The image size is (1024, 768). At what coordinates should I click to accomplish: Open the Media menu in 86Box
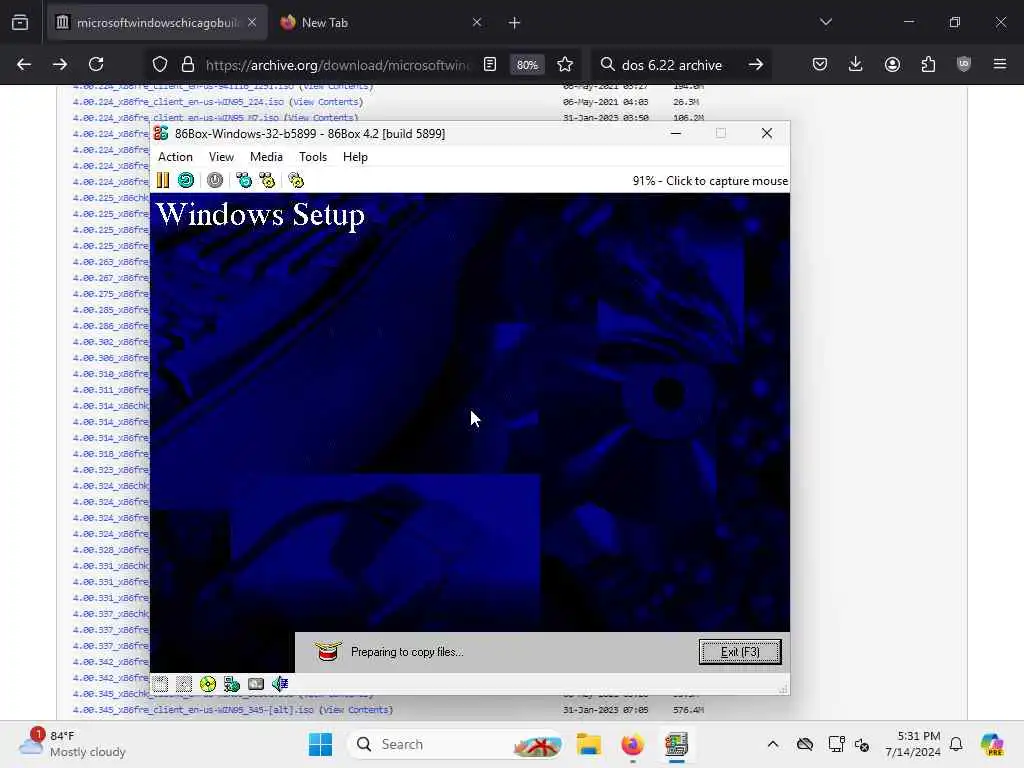(x=266, y=157)
